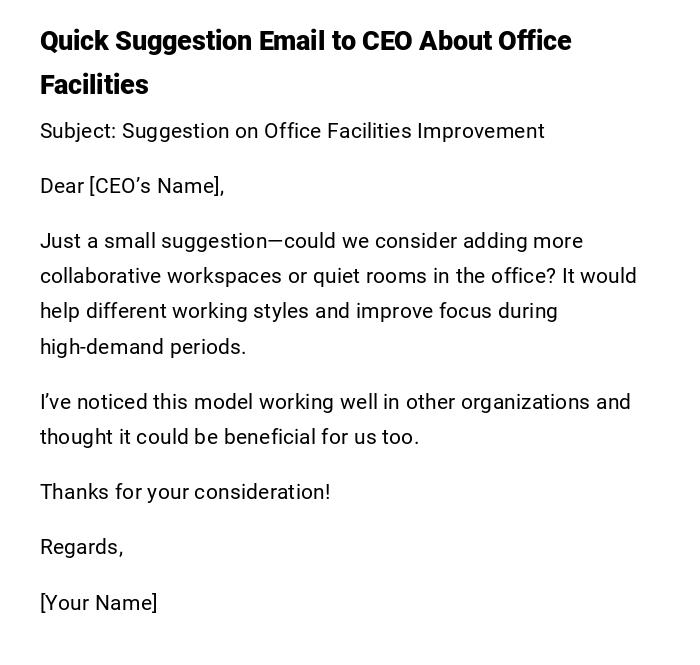Click 'Office Facilities Improvement' in the subject line

(x=404, y=131)
